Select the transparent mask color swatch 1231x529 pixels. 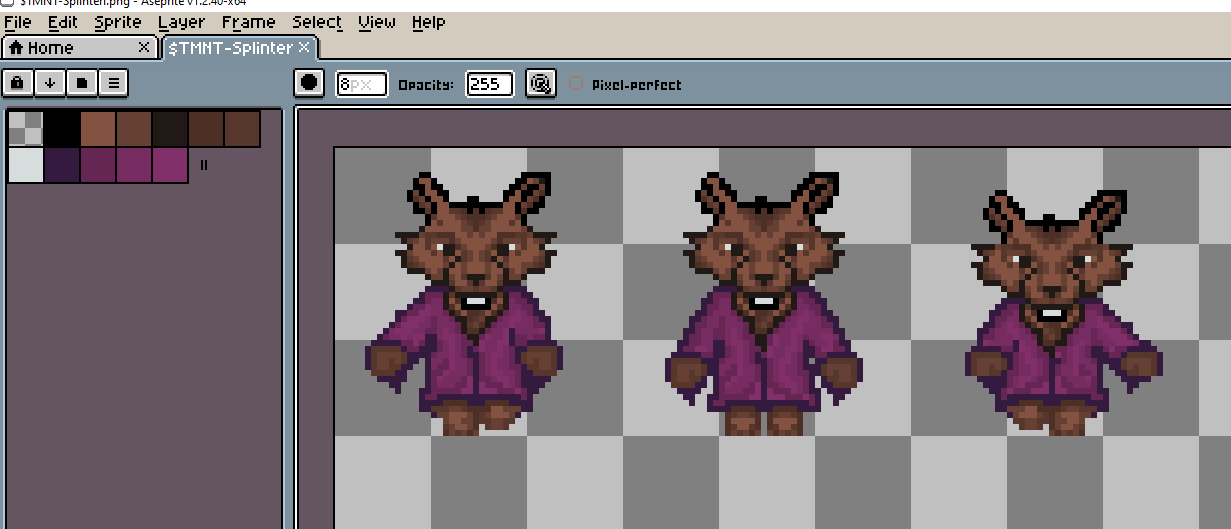point(25,128)
